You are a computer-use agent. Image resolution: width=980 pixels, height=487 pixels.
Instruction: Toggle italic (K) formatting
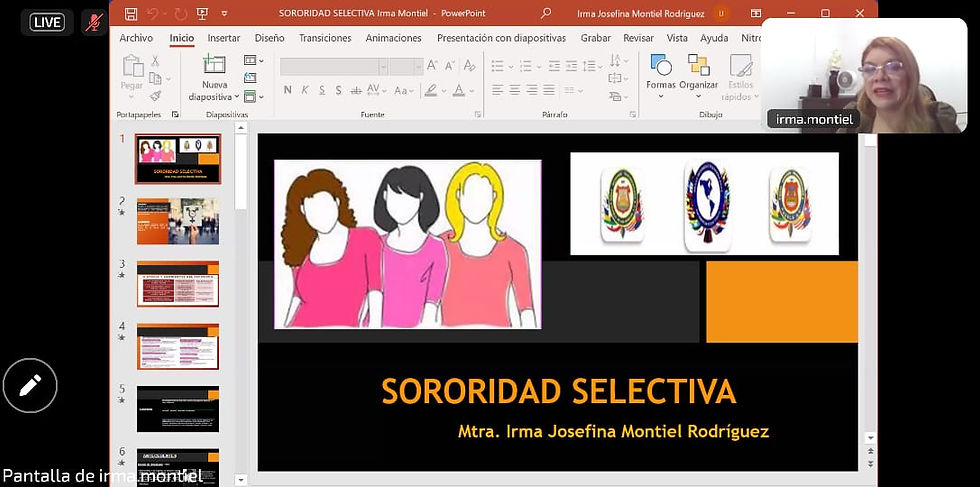(x=304, y=90)
